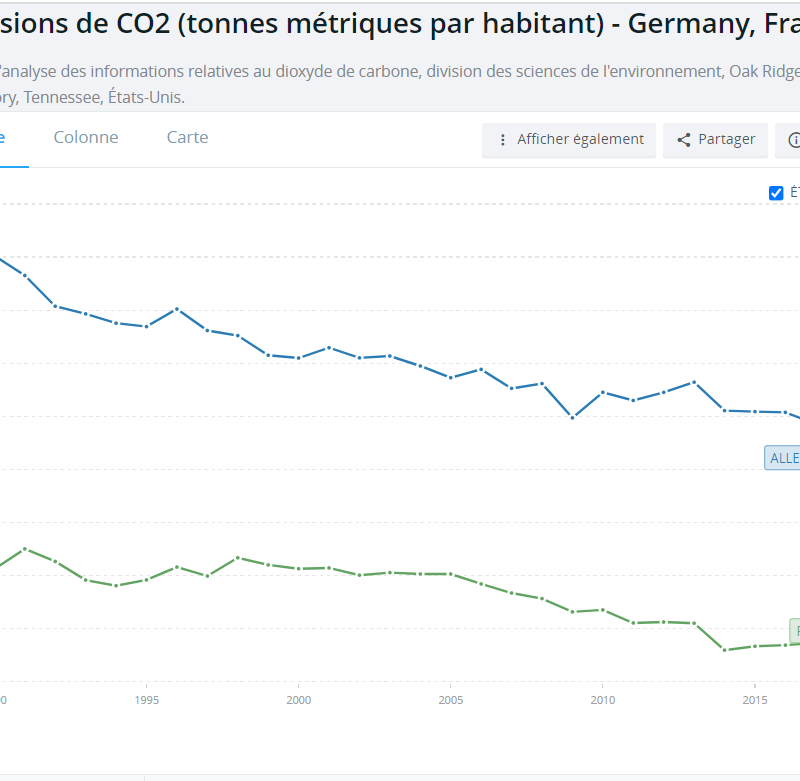Screen dimensions: 800x781
Task: Select the blue line's 2009 low point
Action: pyautogui.click(x=572, y=417)
